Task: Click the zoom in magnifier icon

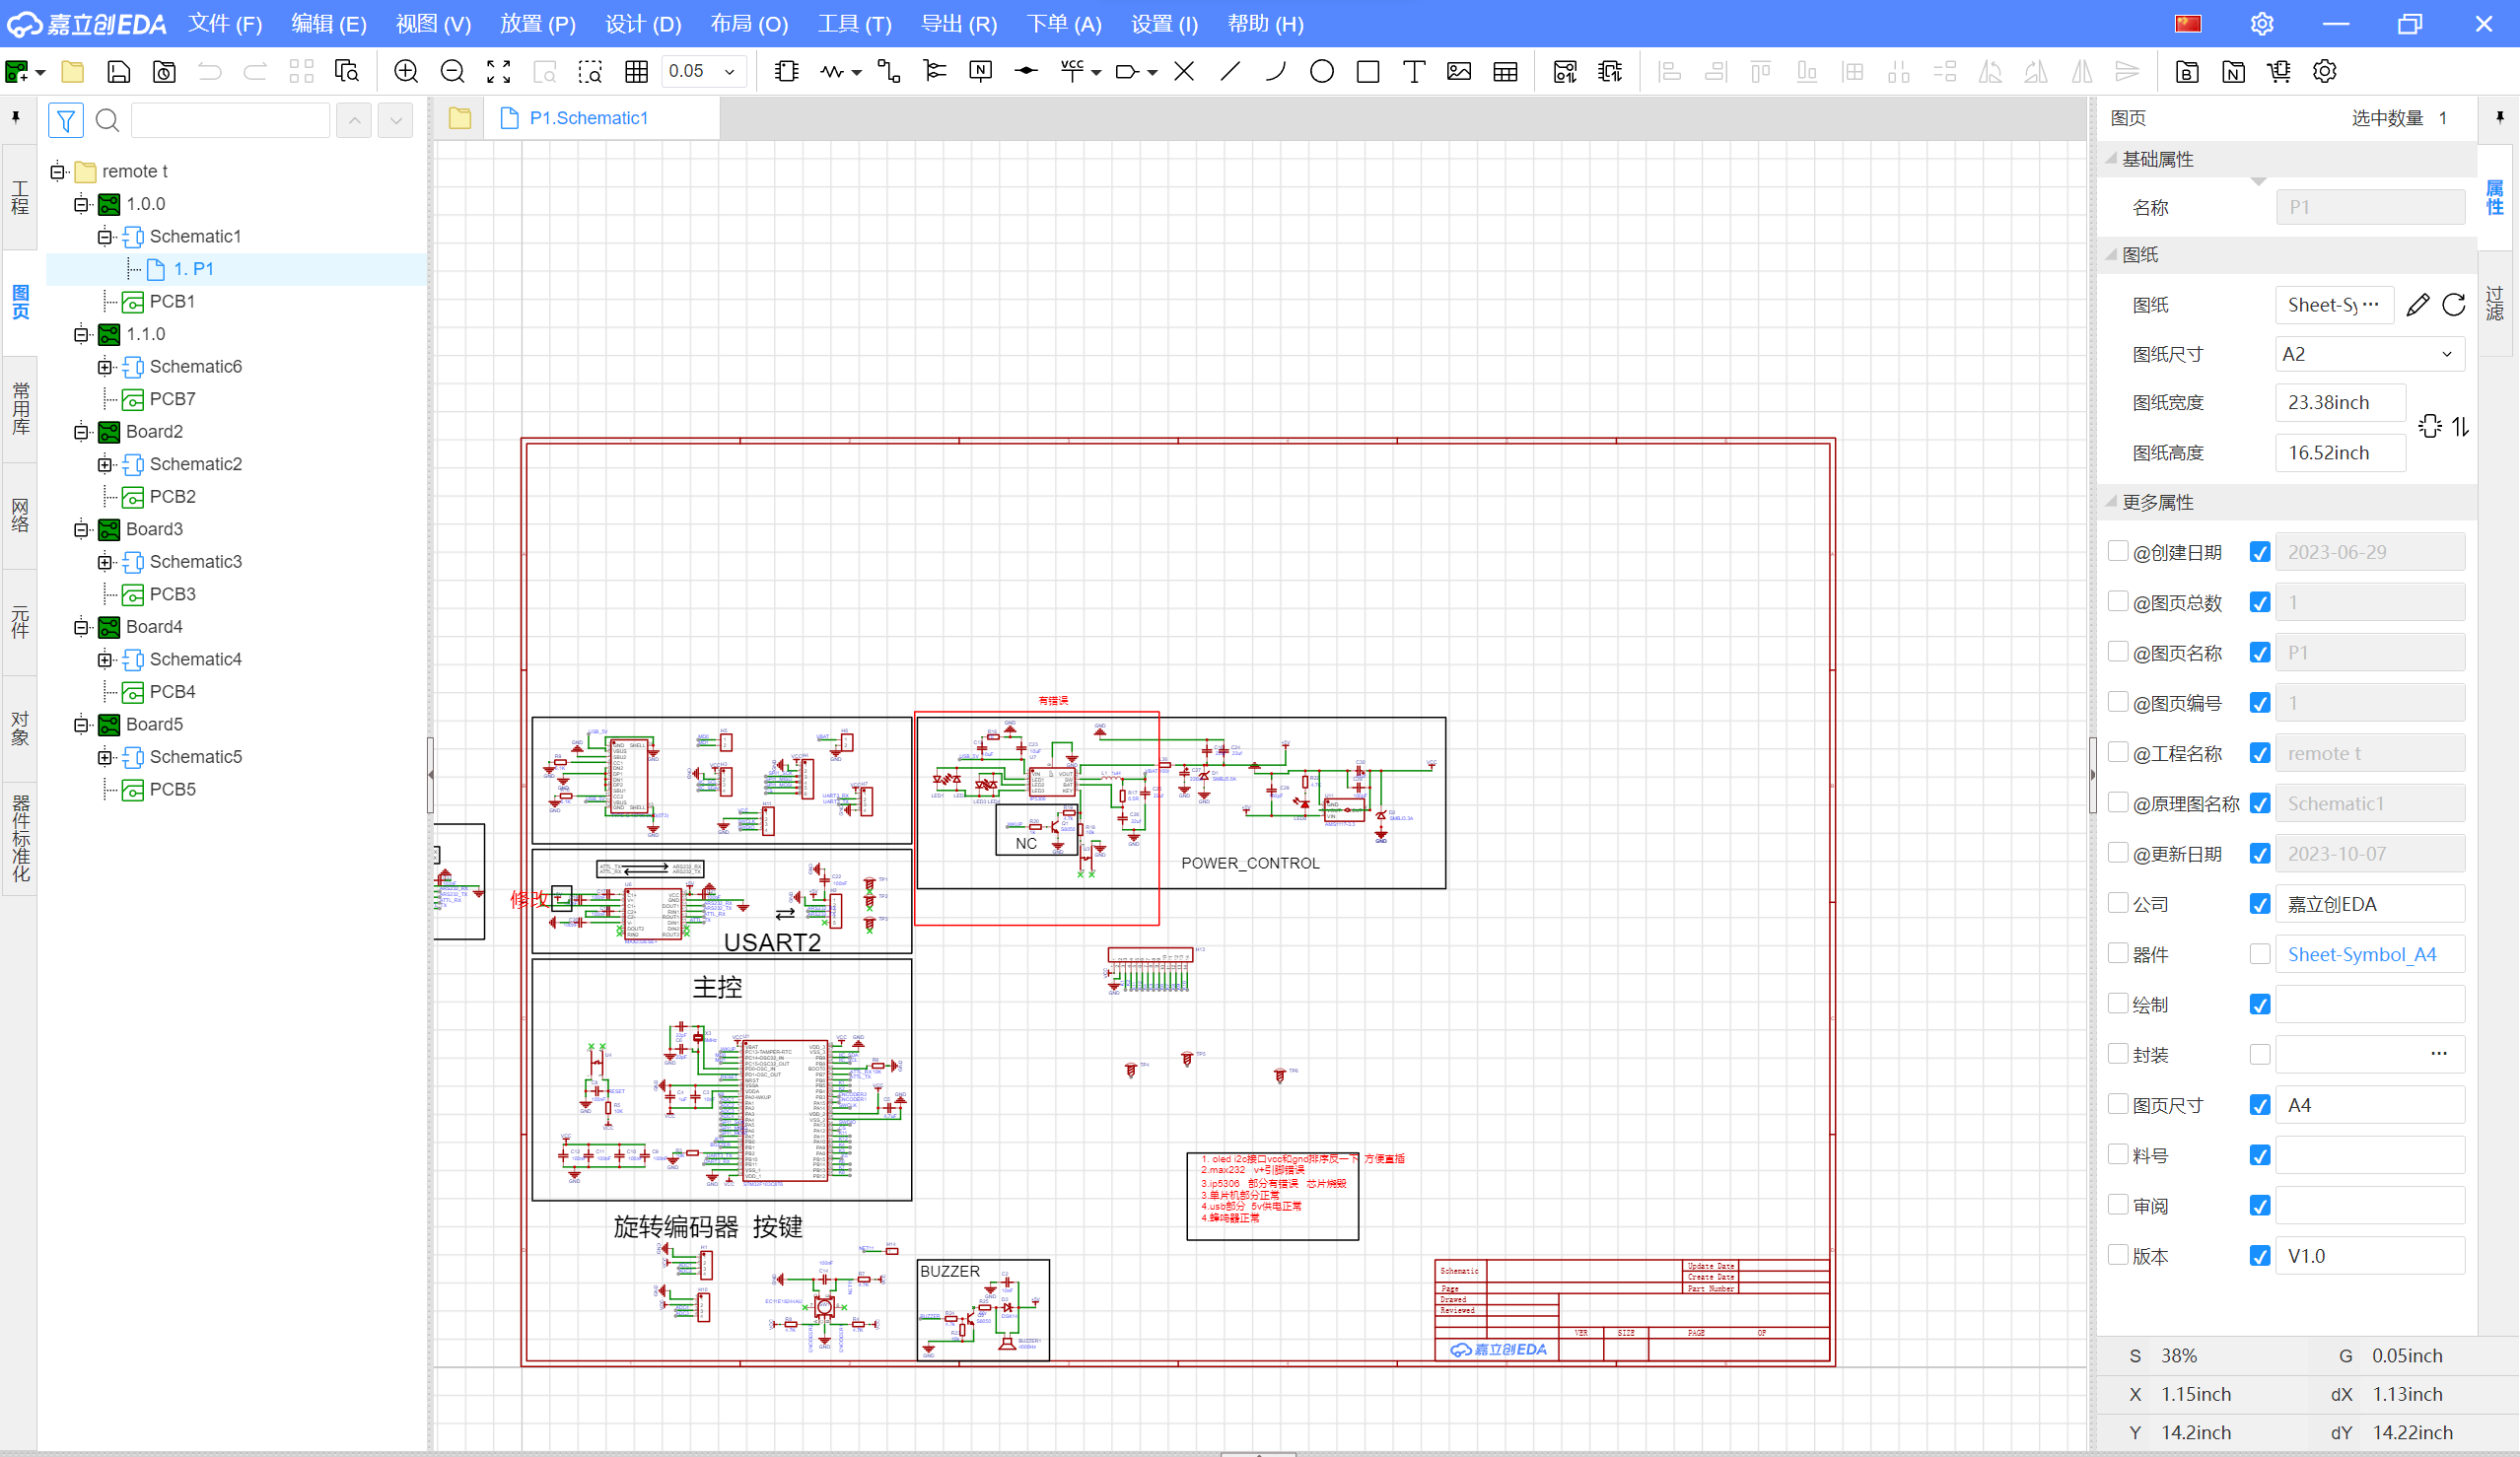Action: pyautogui.click(x=406, y=71)
